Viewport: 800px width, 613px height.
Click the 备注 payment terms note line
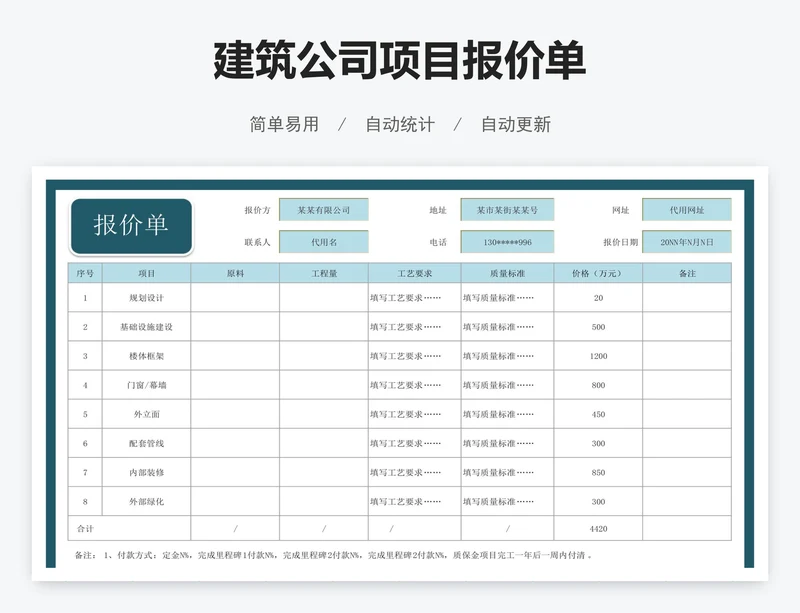[x=334, y=555]
